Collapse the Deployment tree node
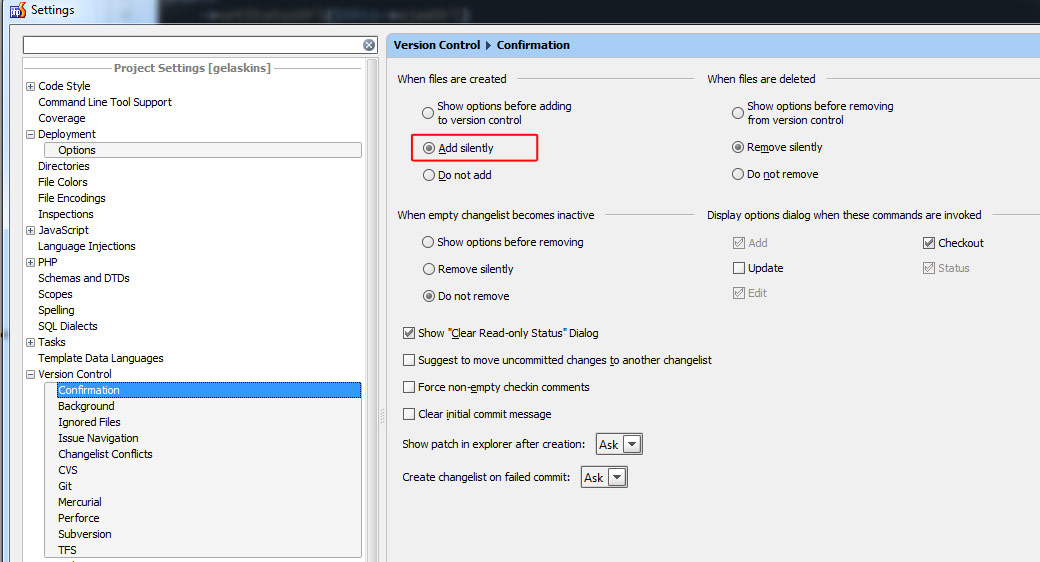 tap(31, 134)
